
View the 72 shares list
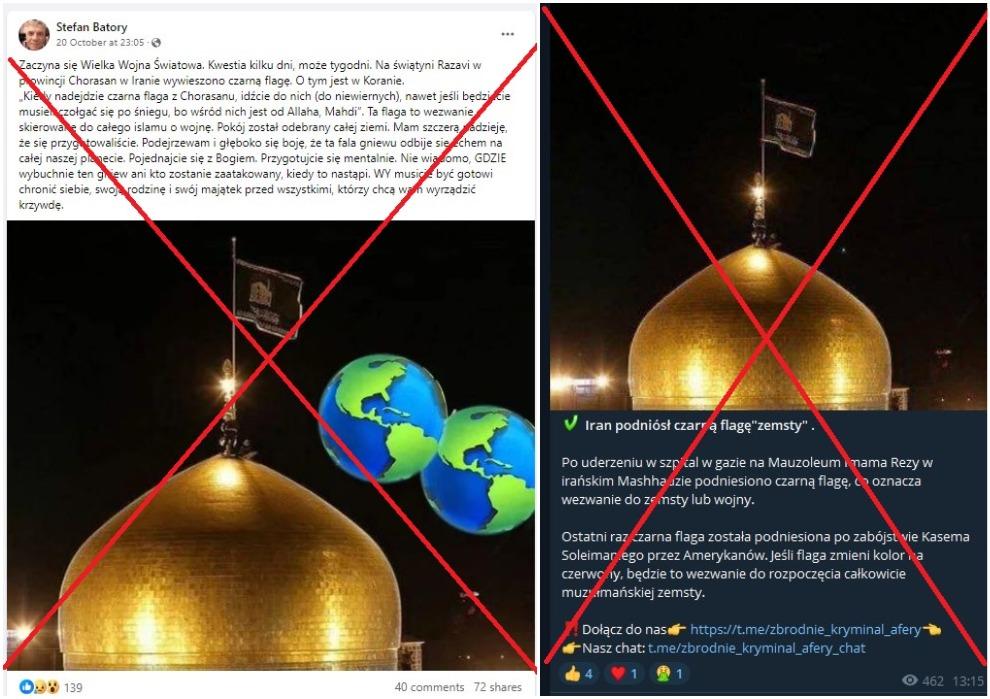pos(498,687)
